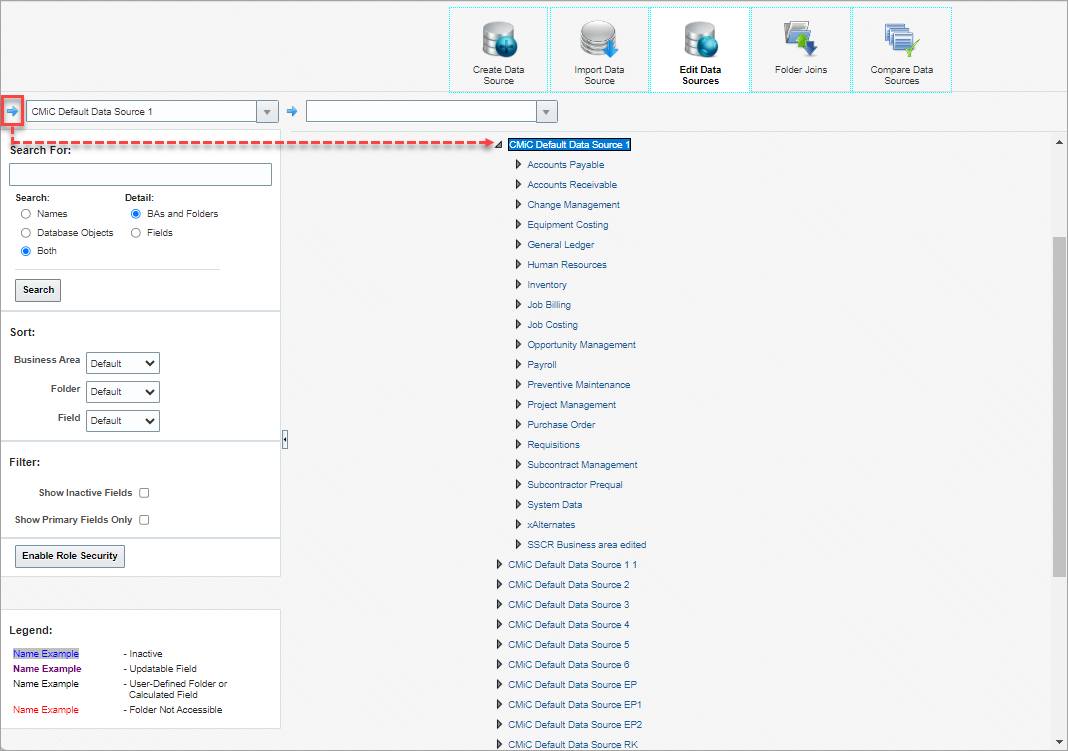
Task: Open the Business Area sort dropdown
Action: click(123, 363)
